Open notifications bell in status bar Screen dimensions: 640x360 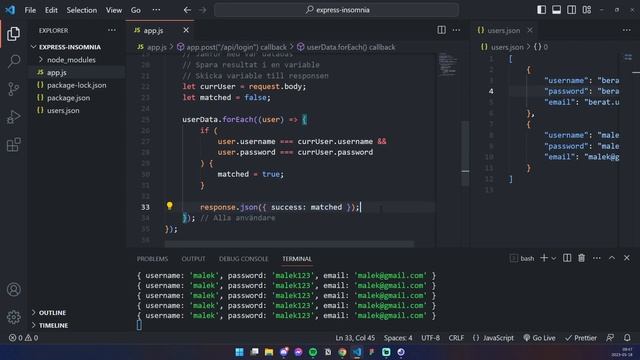point(627,338)
